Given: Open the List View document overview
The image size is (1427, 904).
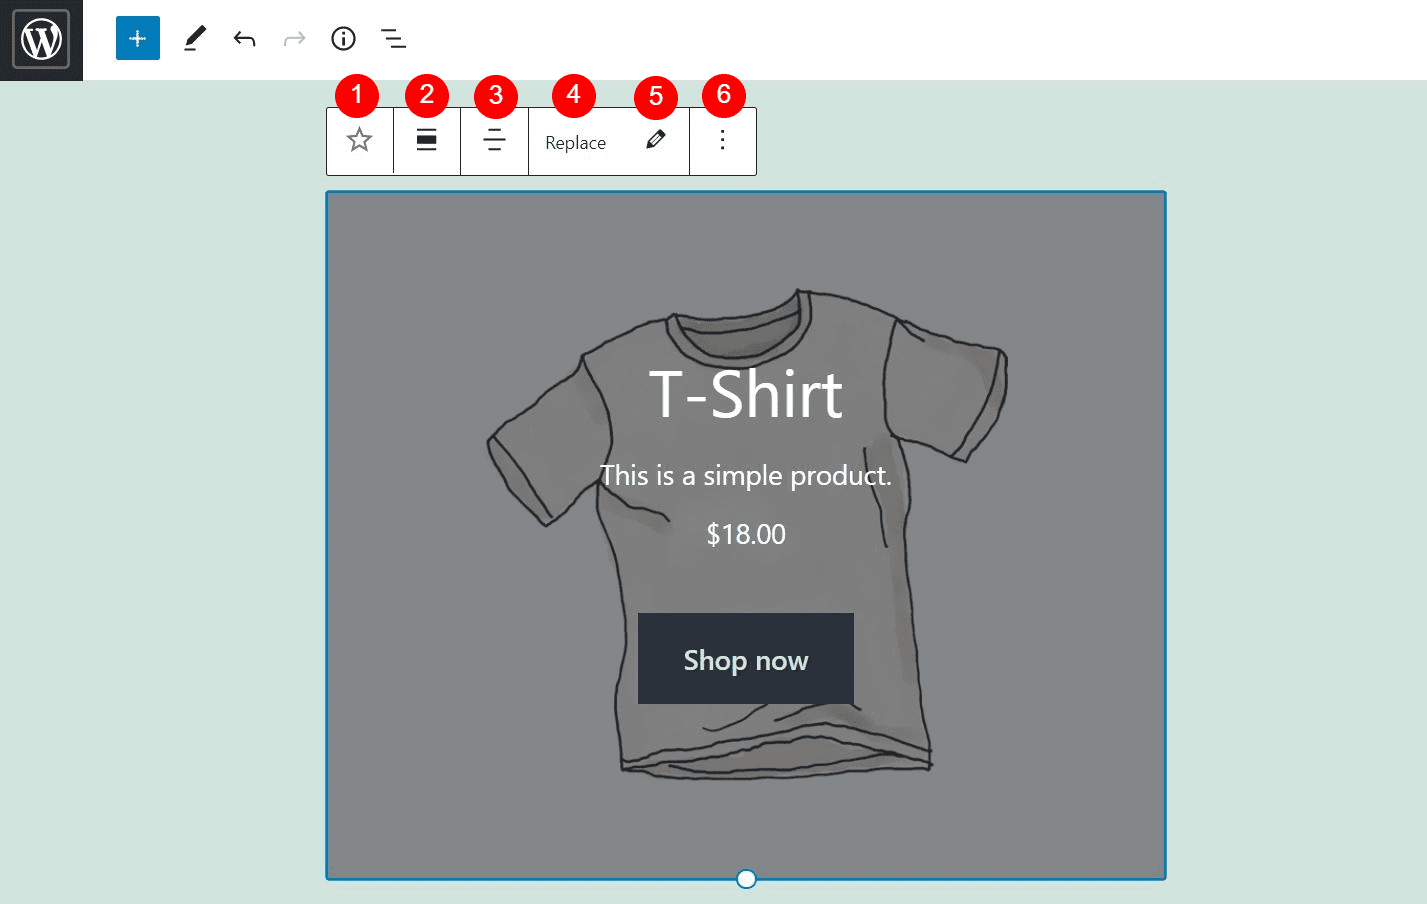Looking at the screenshot, I should click(393, 38).
